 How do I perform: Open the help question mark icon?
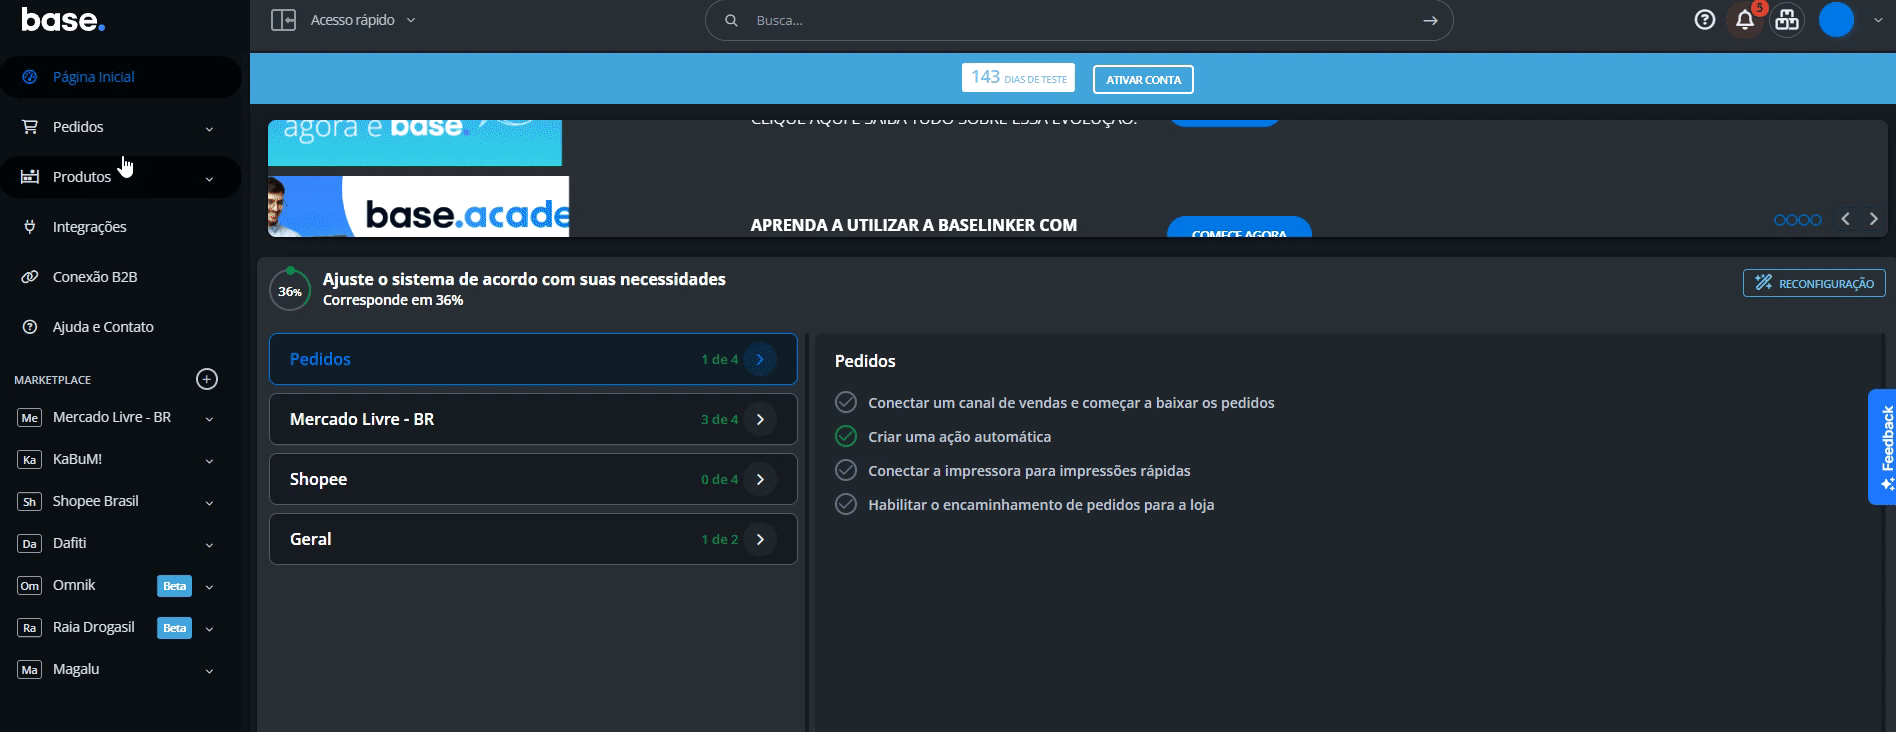click(x=1705, y=20)
